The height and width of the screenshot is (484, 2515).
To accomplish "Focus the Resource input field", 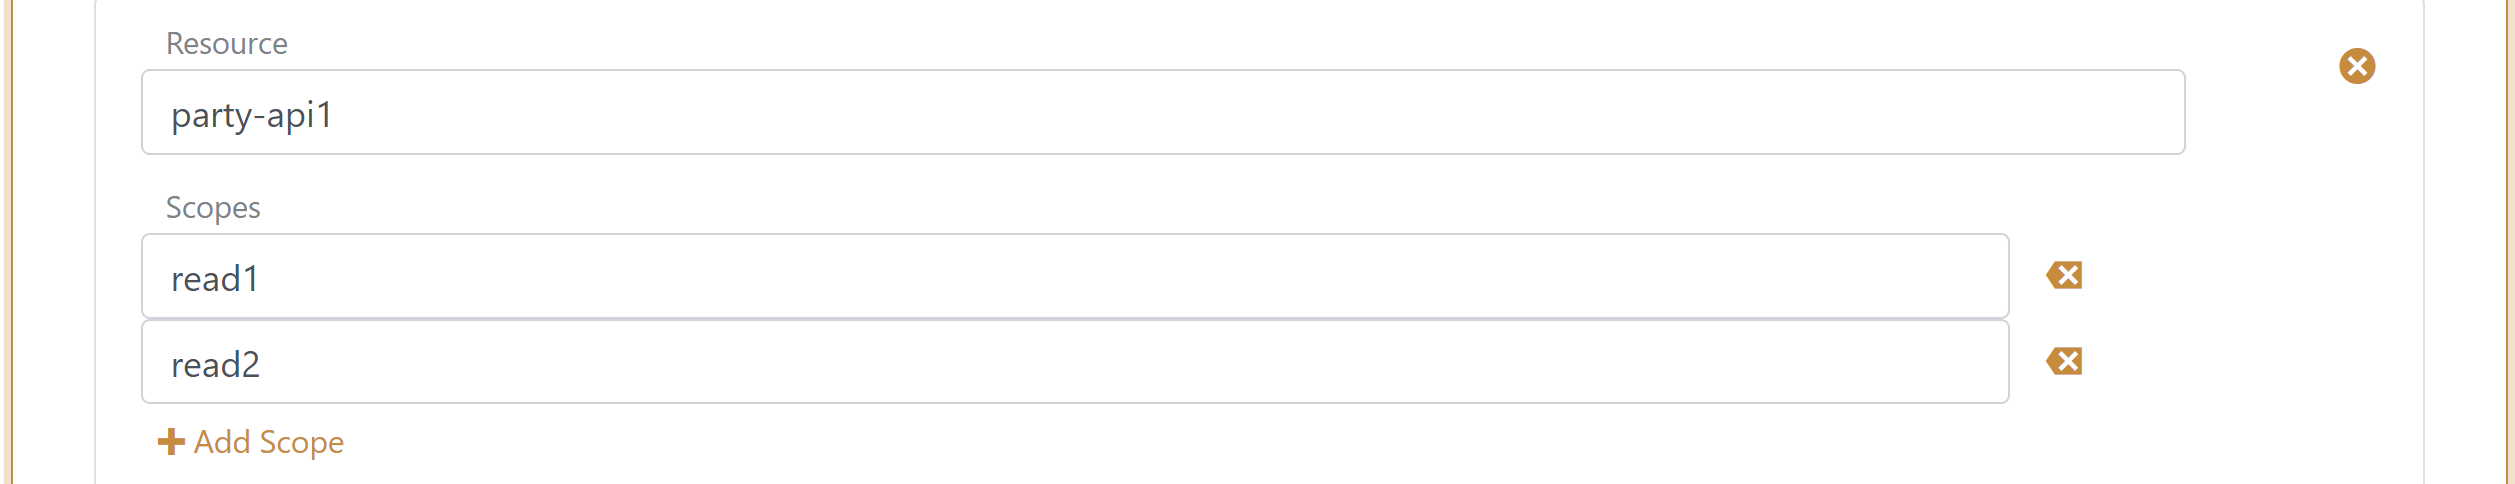I will pos(1162,112).
